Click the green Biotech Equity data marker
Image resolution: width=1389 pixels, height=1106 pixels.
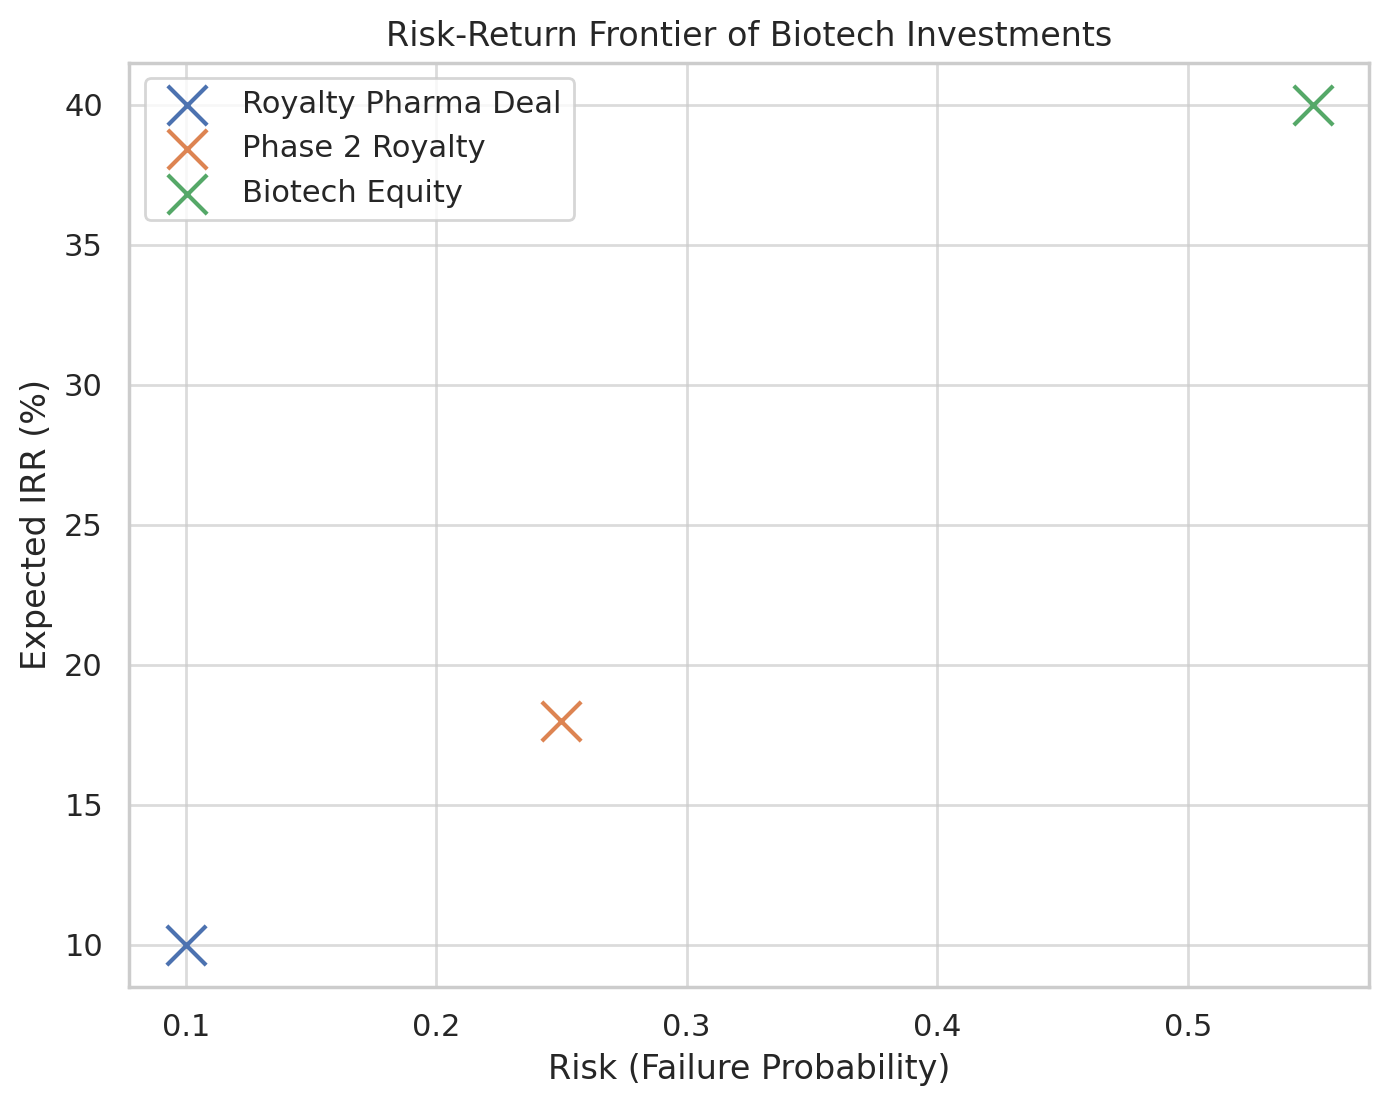pyautogui.click(x=1313, y=105)
